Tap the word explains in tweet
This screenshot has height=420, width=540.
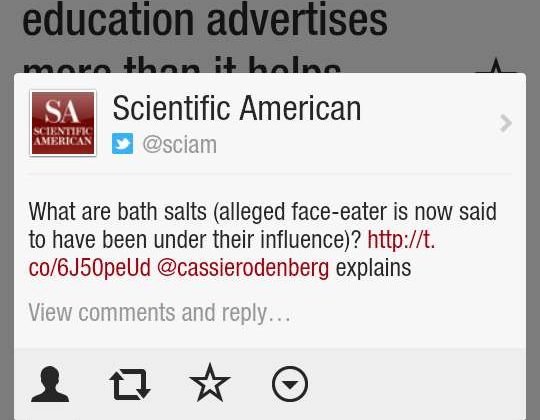click(x=373, y=268)
